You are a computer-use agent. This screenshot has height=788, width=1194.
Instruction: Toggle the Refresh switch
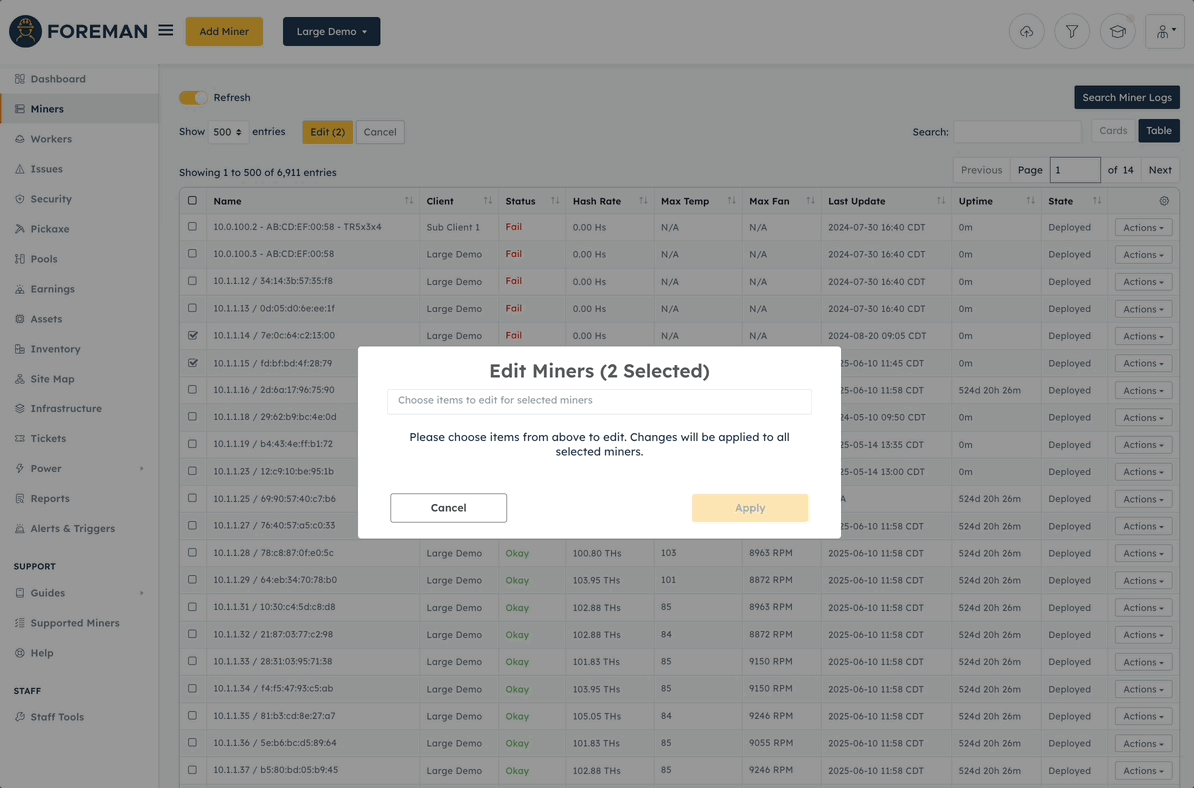(x=193, y=97)
